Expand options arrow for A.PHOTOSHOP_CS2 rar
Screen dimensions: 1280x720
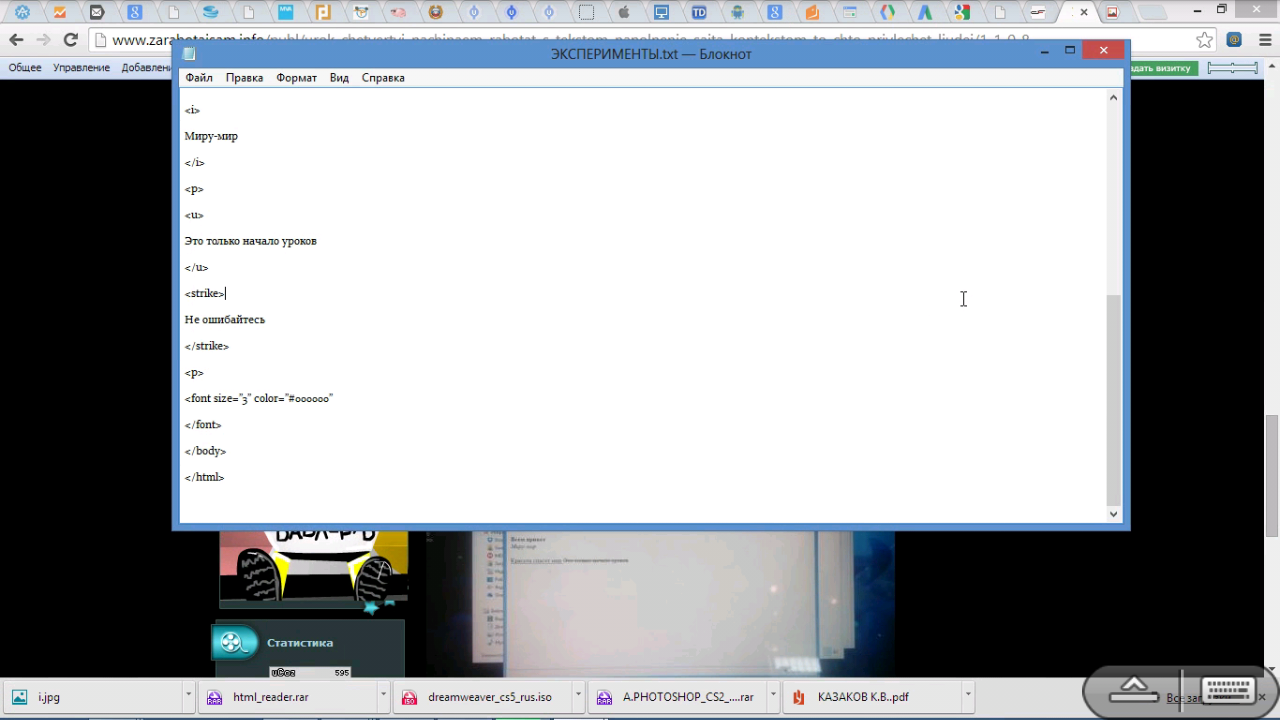[774, 694]
